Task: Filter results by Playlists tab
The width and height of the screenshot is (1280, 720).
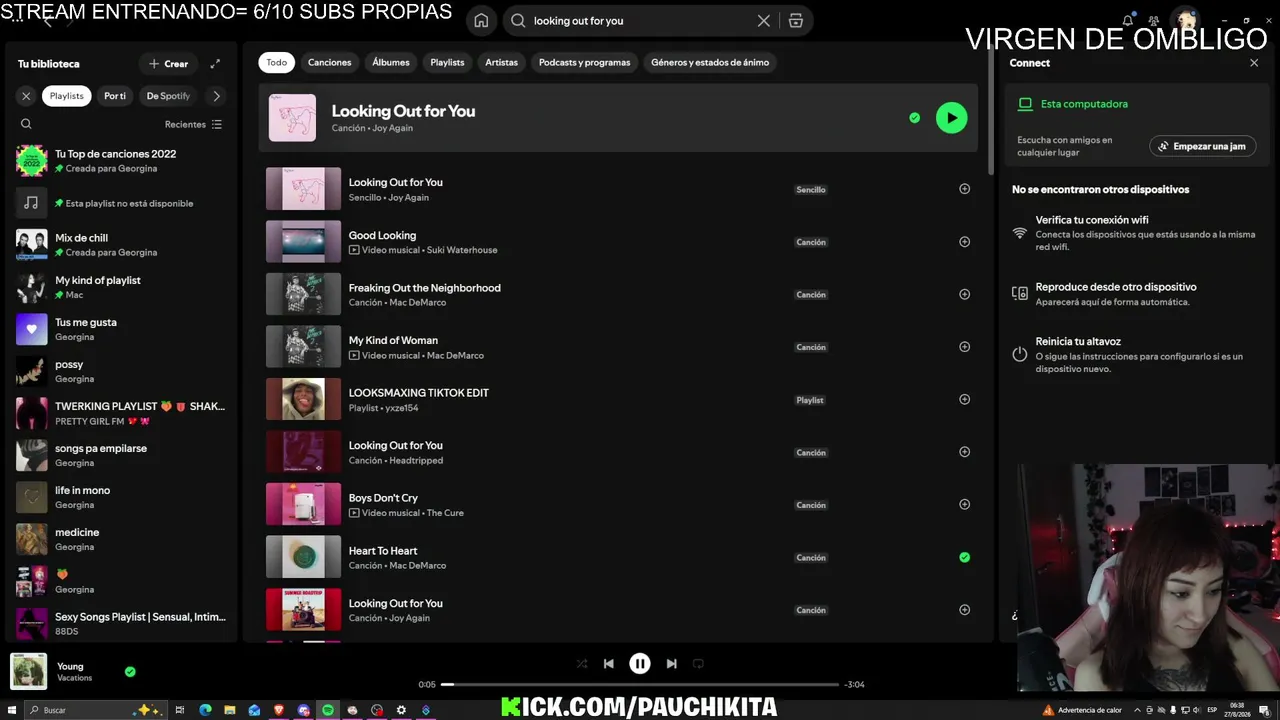Action: click(x=447, y=62)
